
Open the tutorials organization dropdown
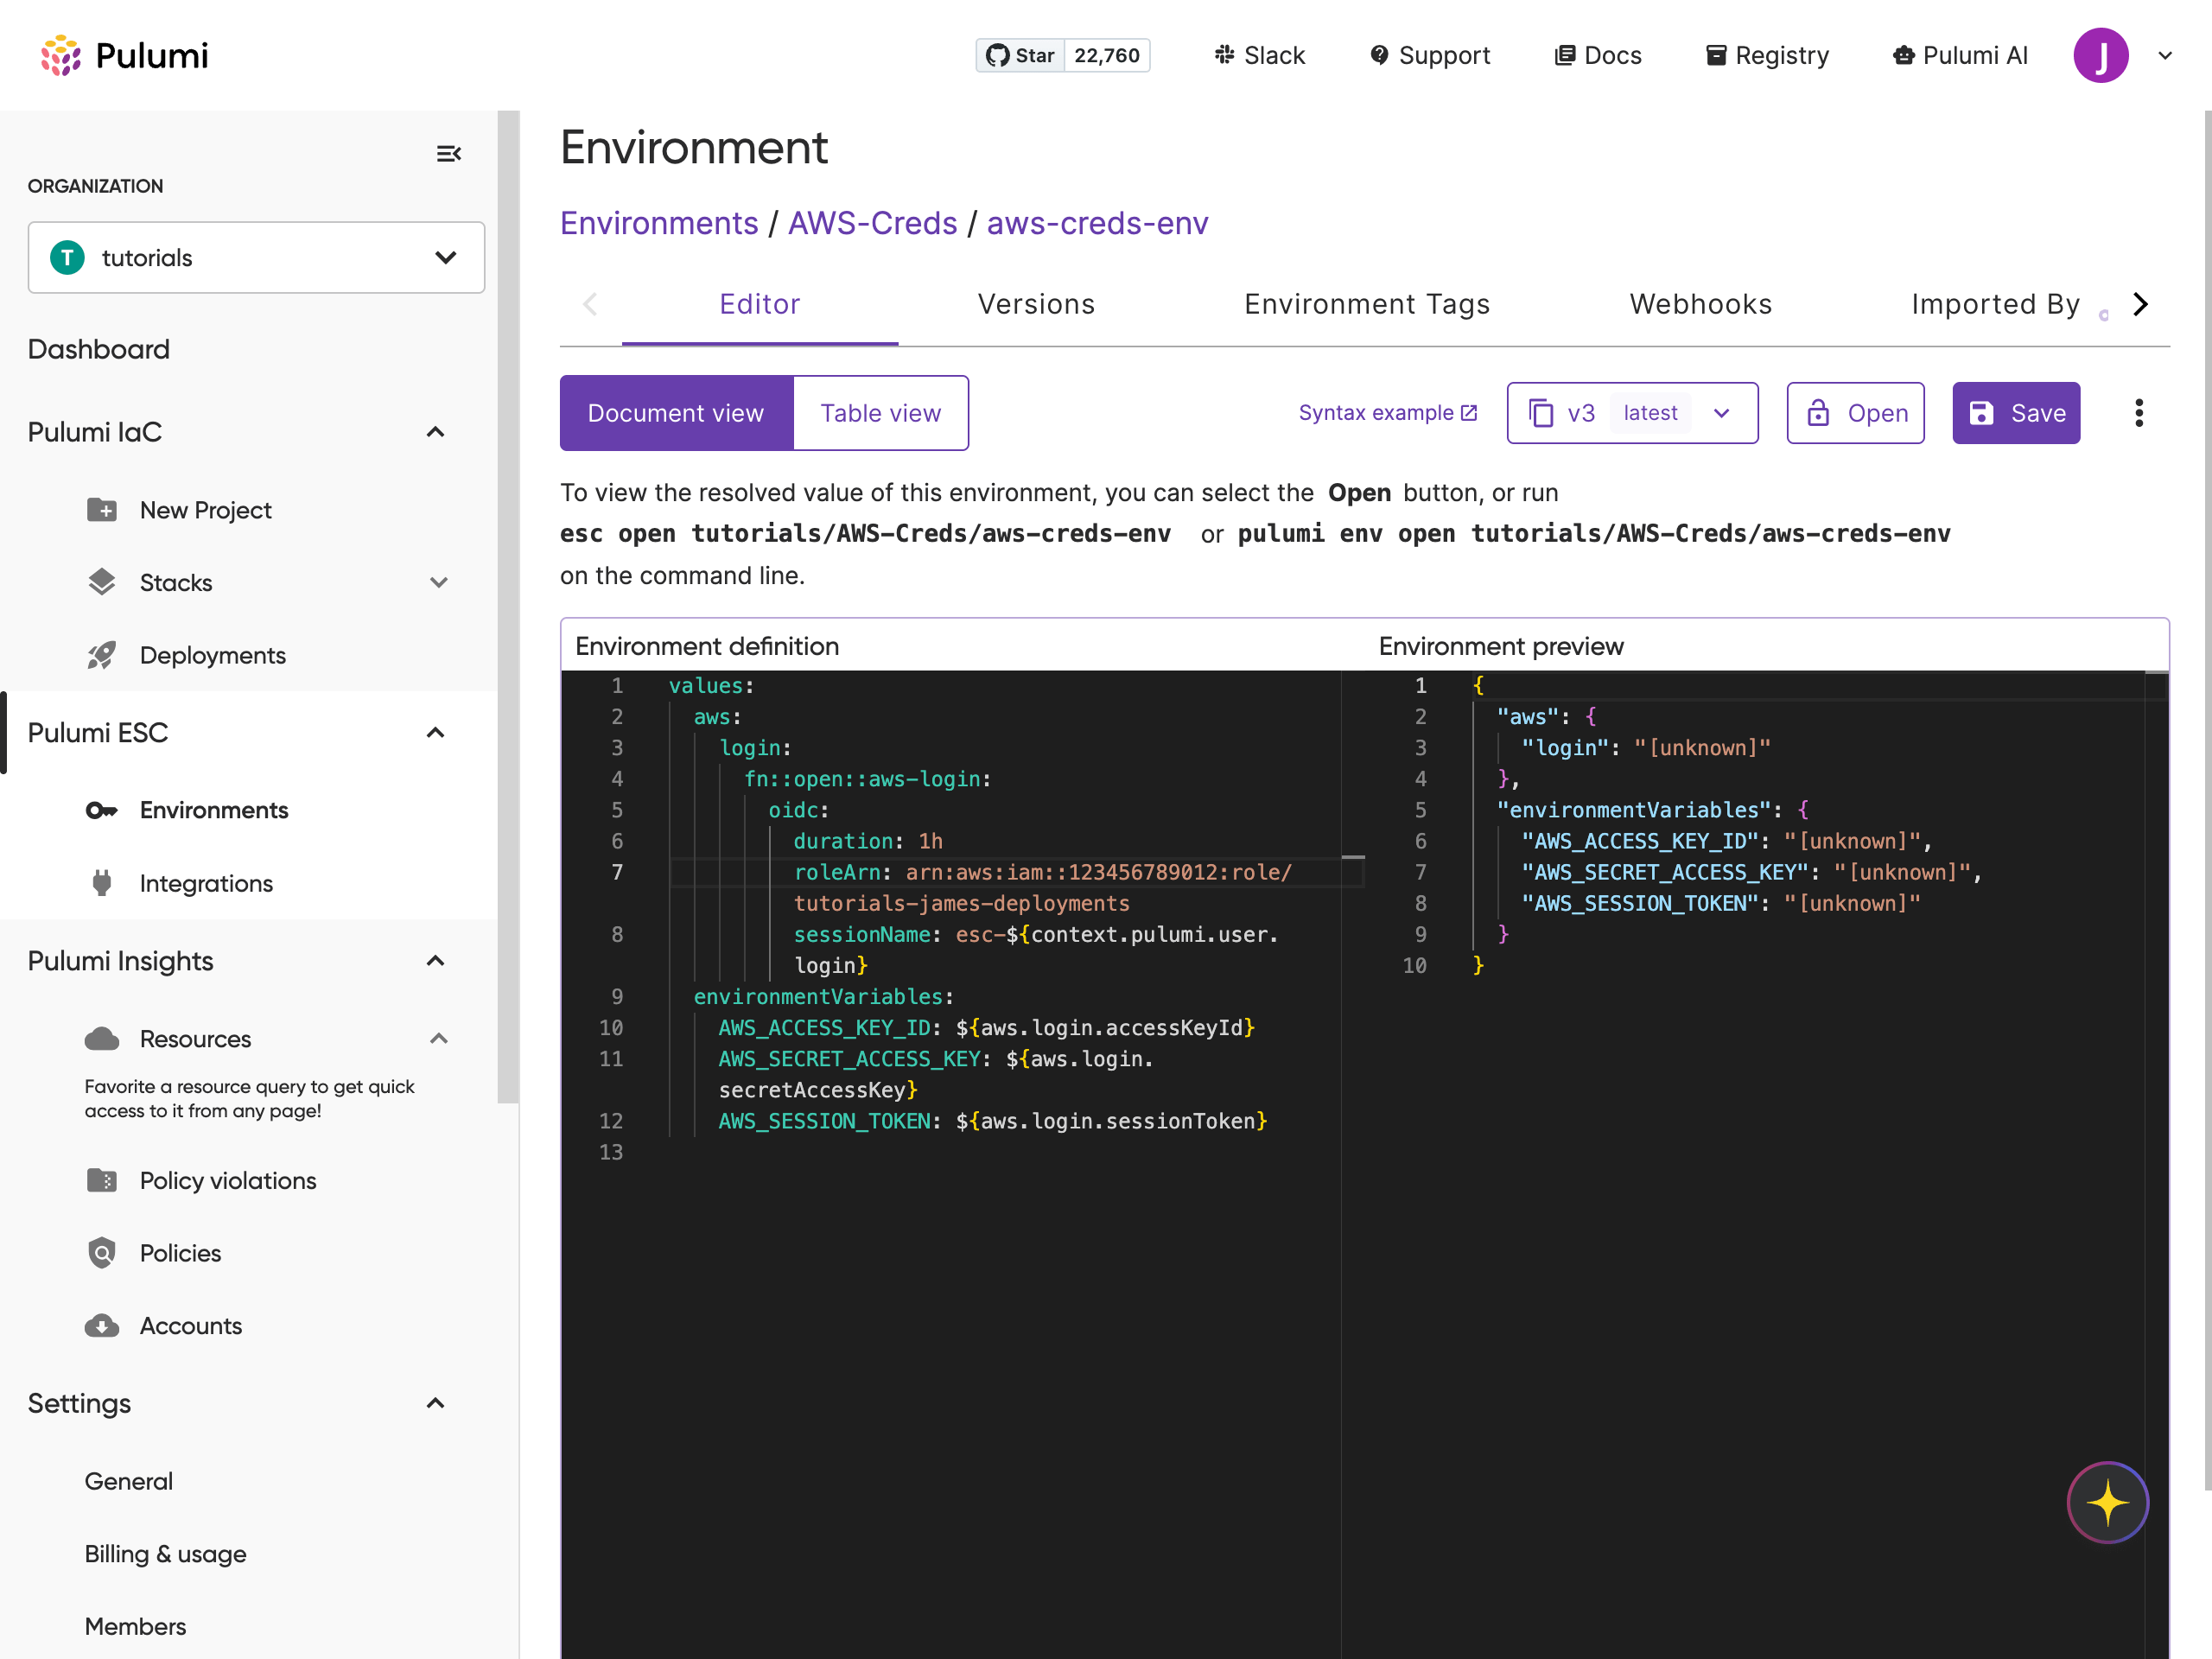(256, 258)
